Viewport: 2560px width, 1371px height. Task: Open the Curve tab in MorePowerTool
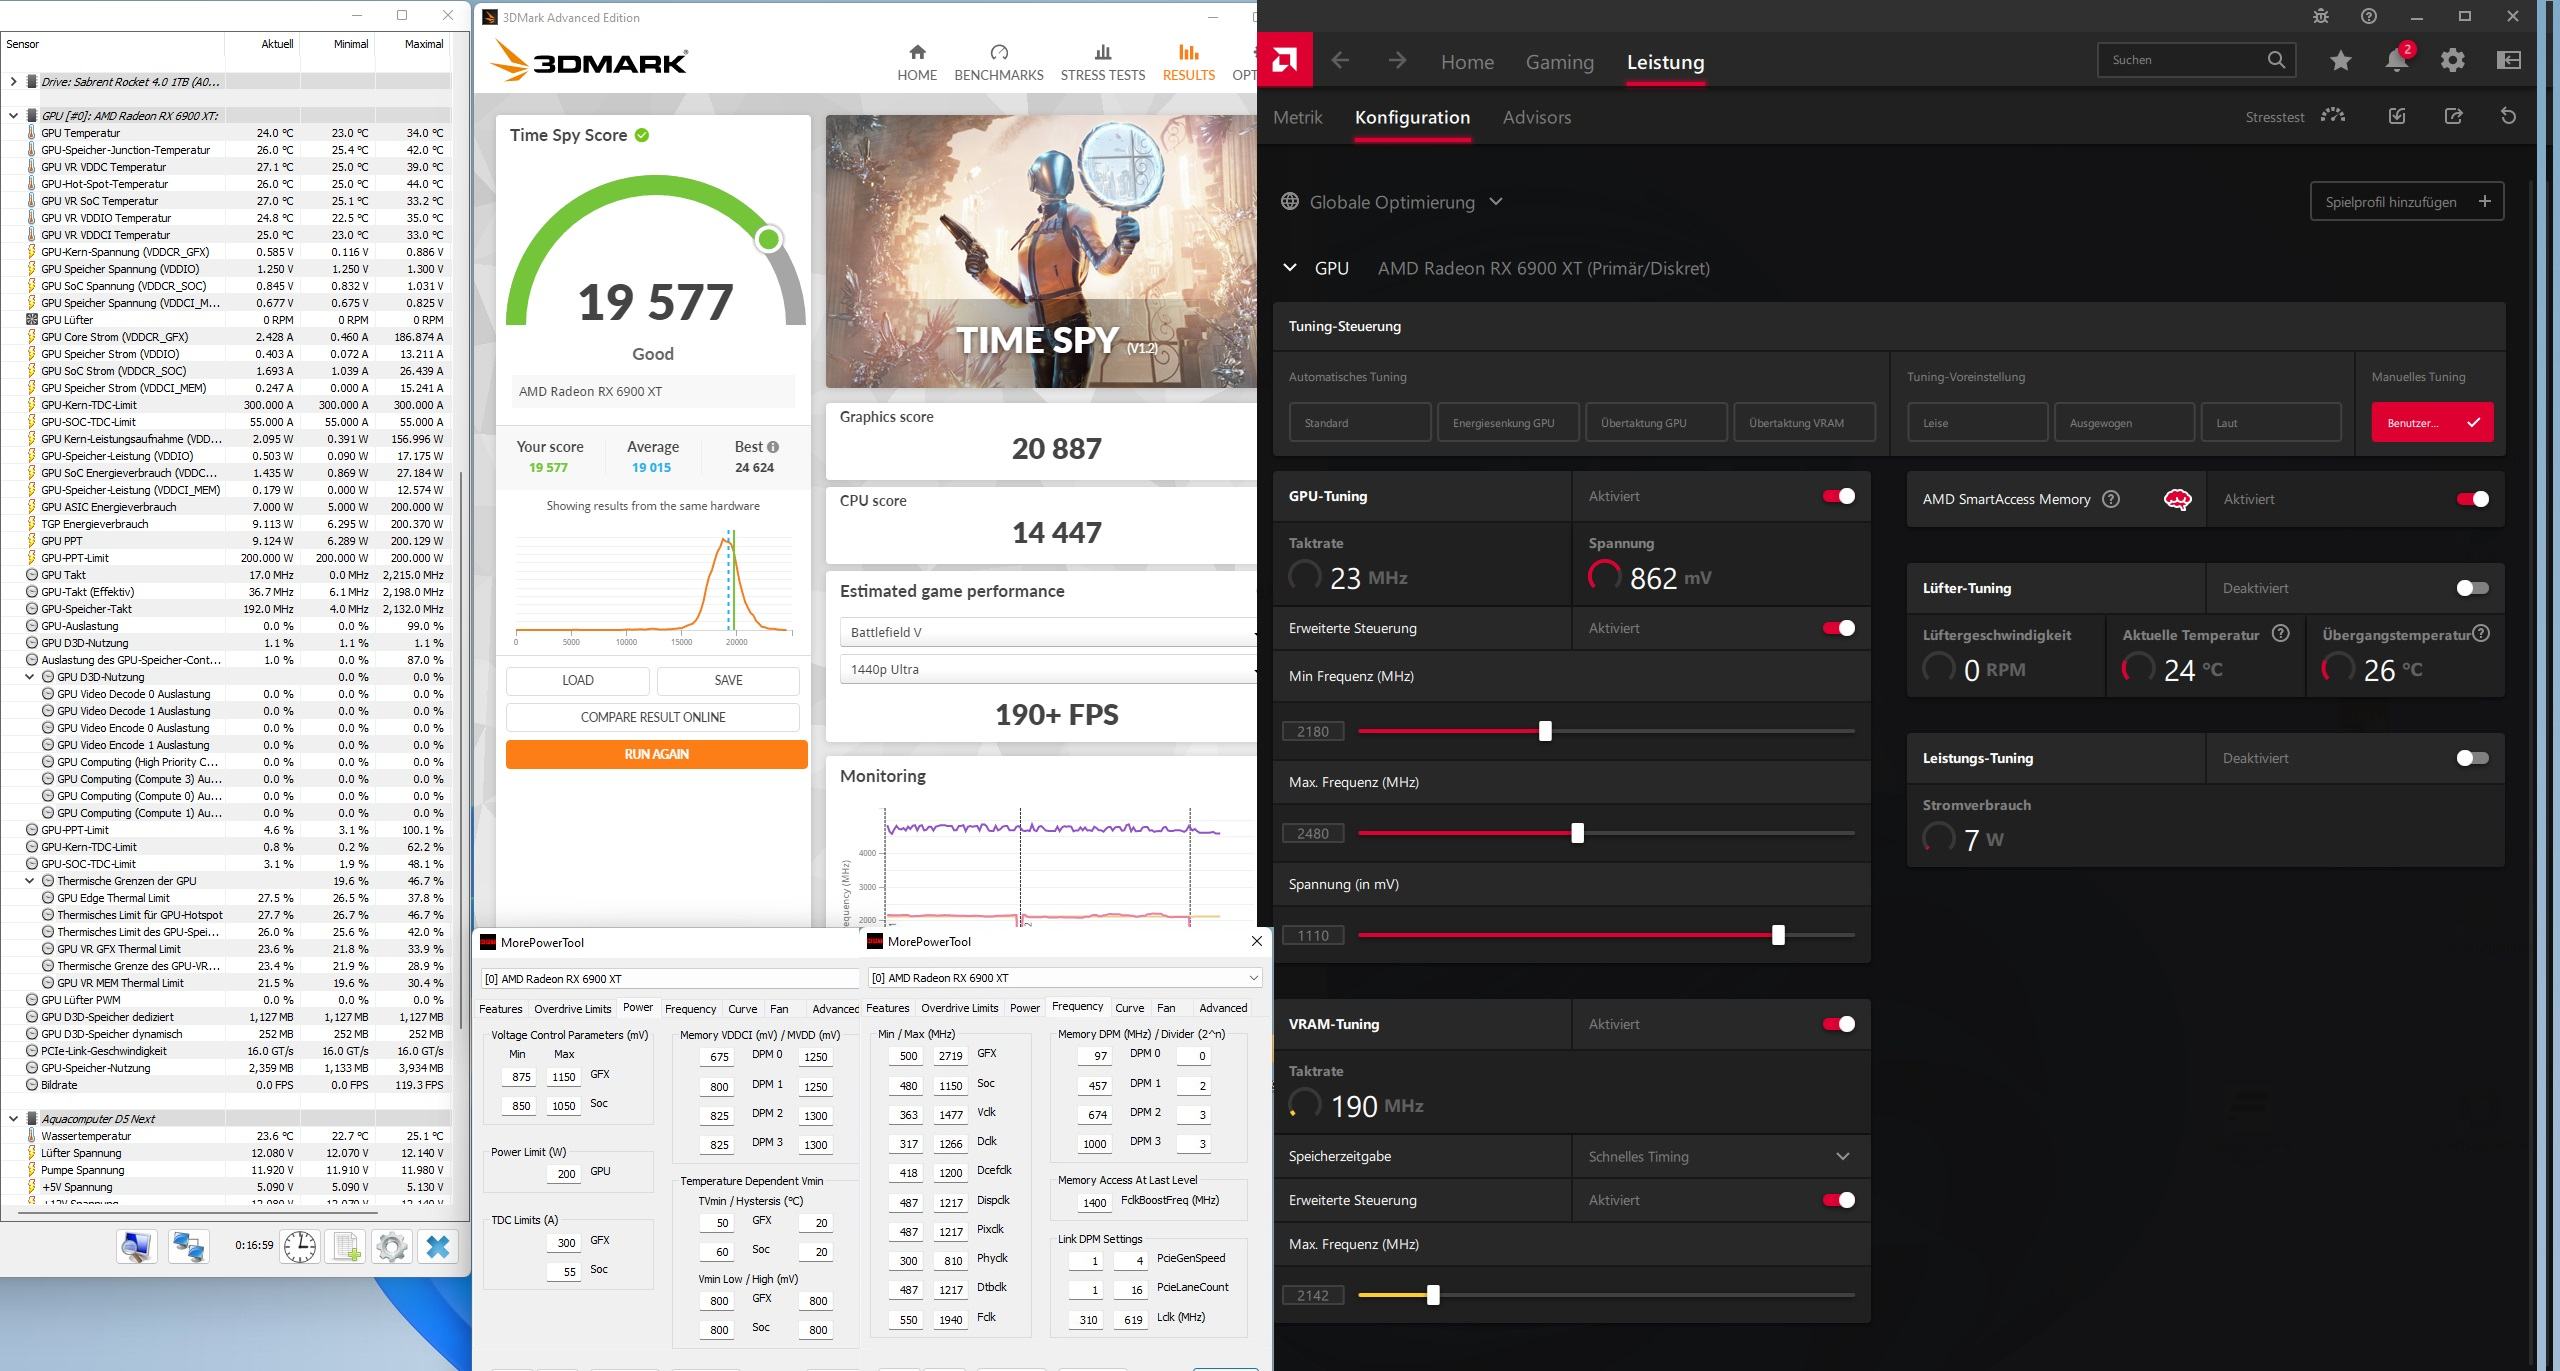1129,1008
